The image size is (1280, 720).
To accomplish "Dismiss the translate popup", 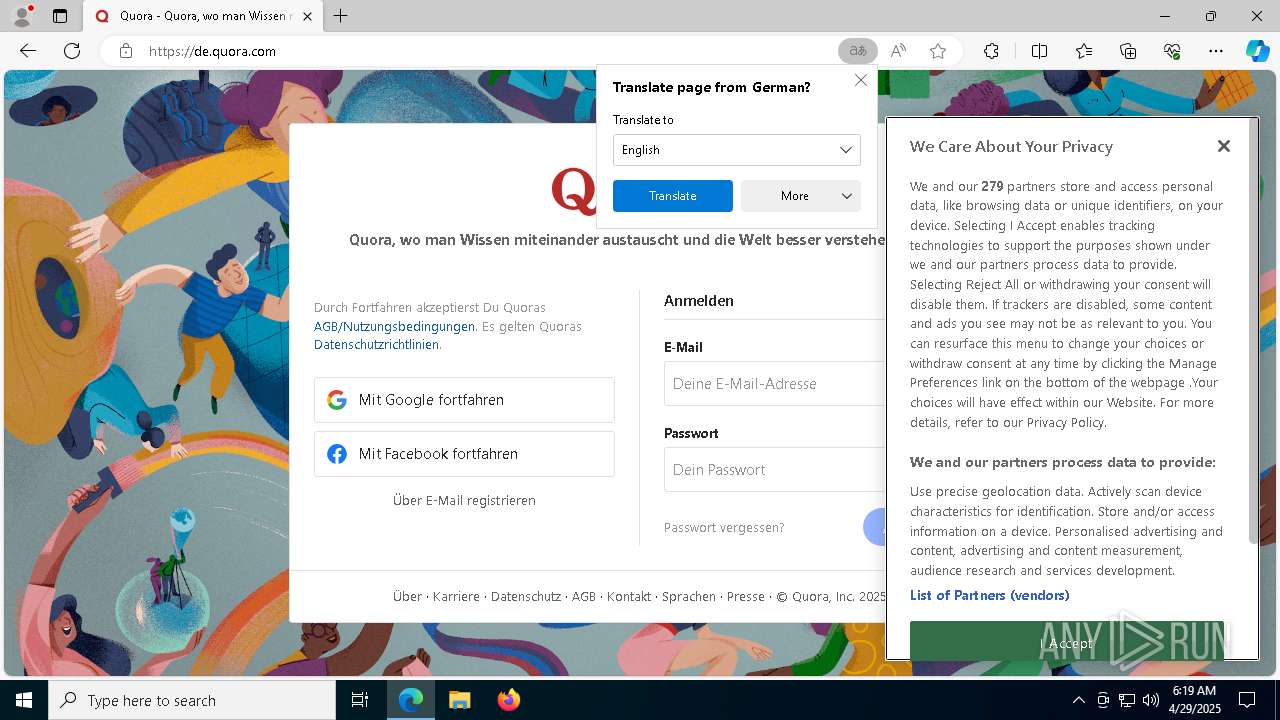I will [861, 80].
